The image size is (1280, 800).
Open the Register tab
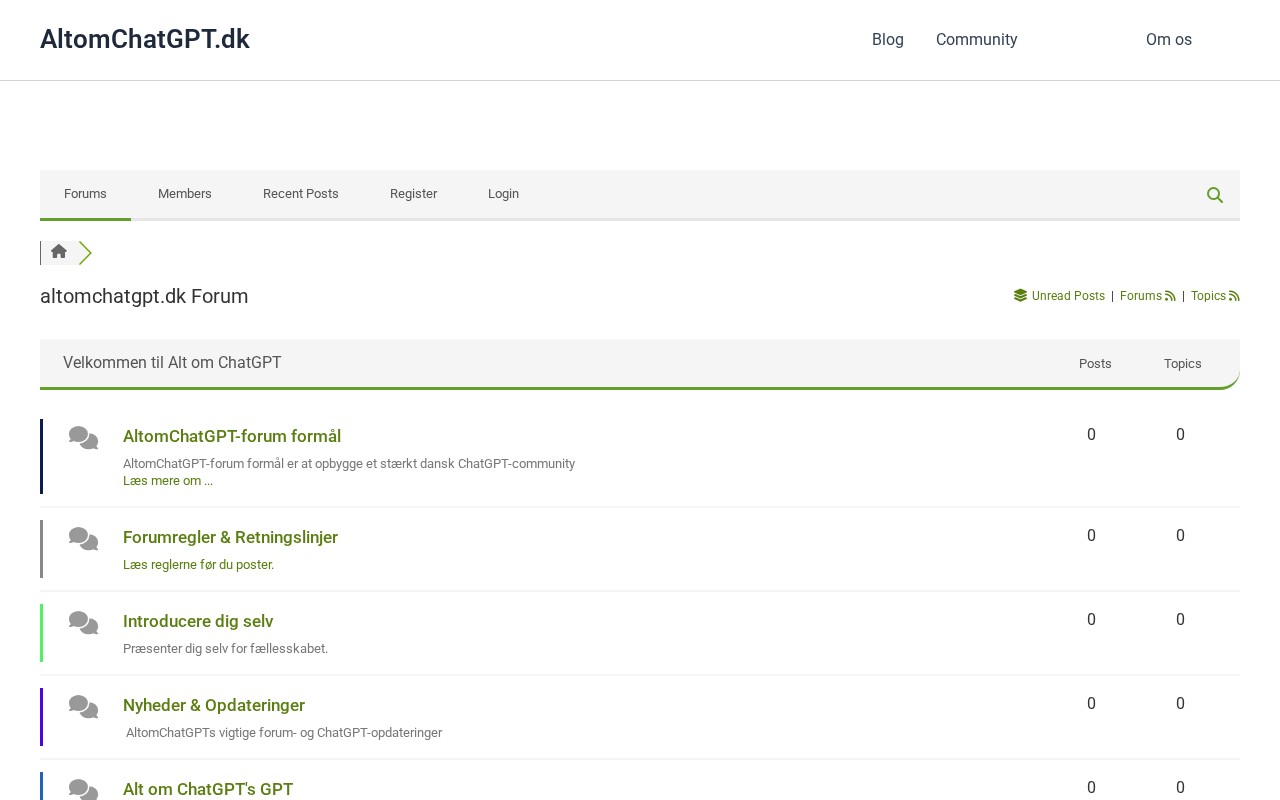point(413,194)
